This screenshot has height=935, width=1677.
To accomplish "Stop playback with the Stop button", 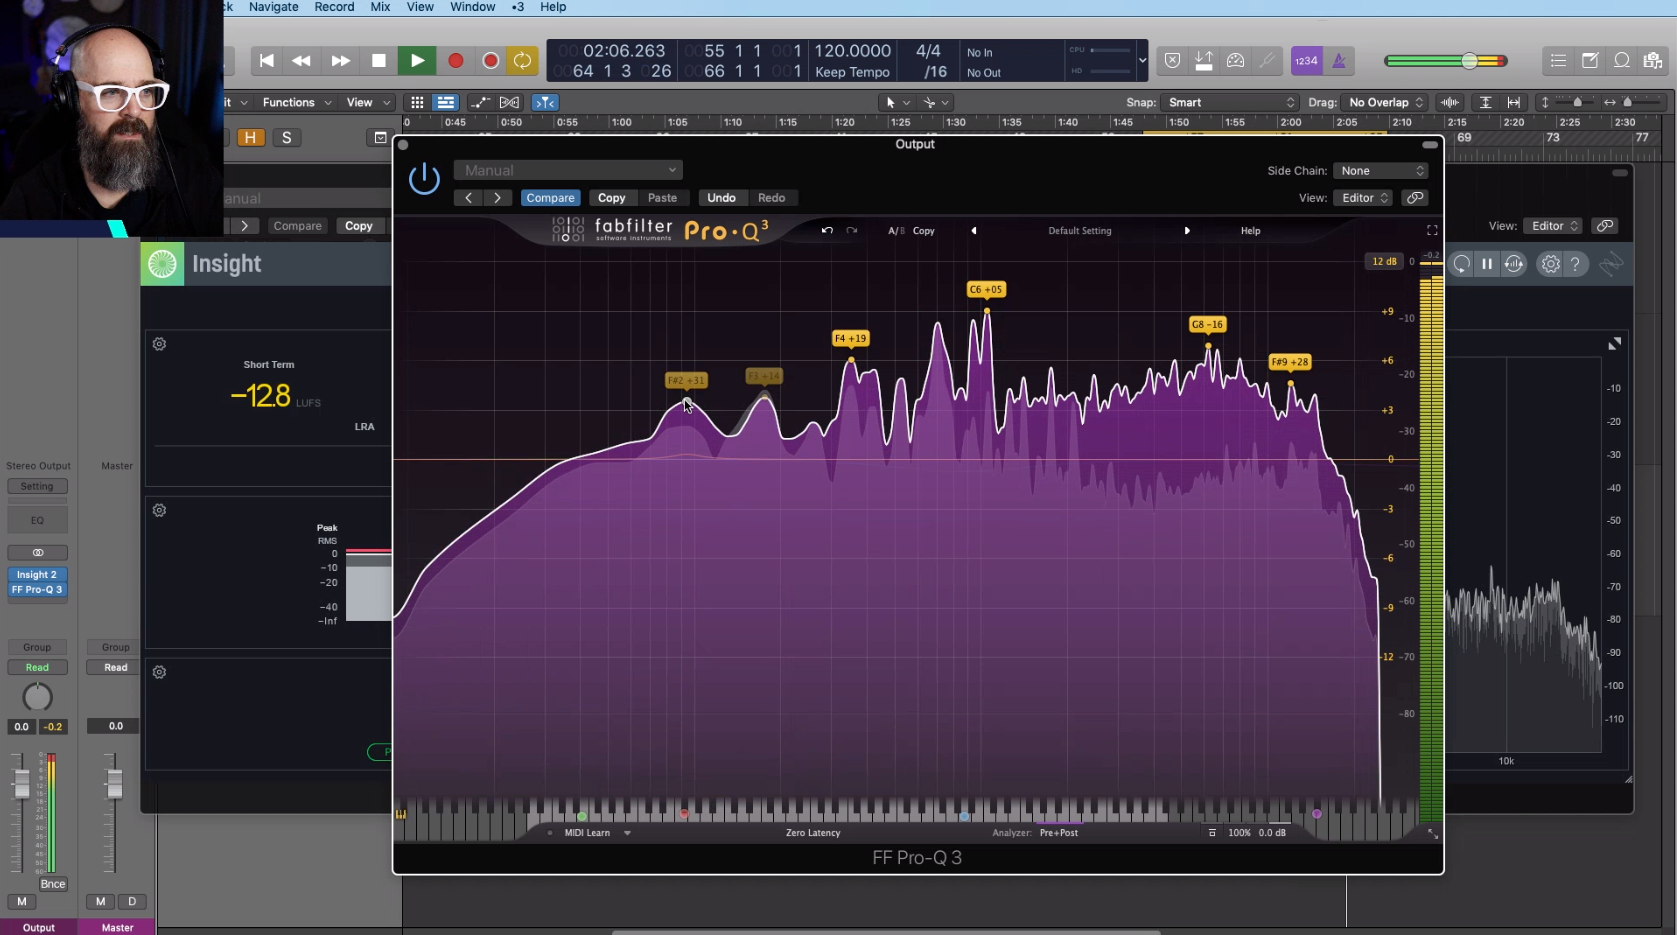I will 378,61.
